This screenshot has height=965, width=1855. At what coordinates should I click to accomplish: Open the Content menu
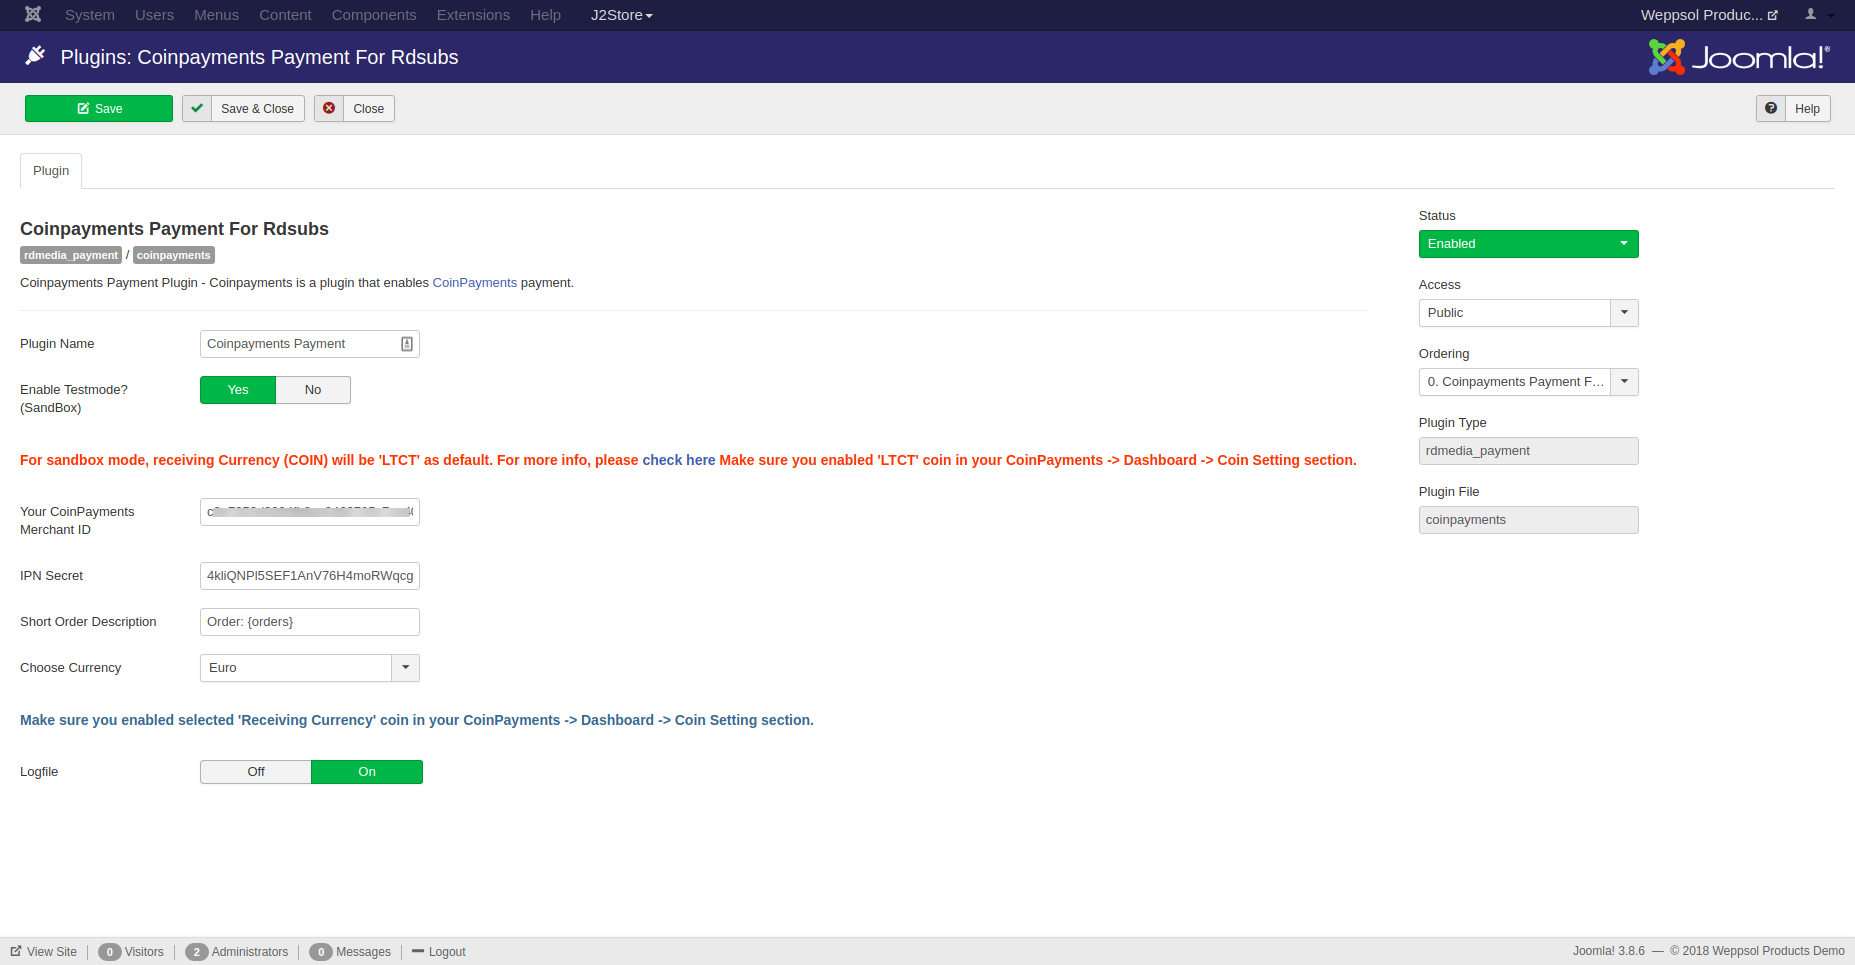point(285,15)
